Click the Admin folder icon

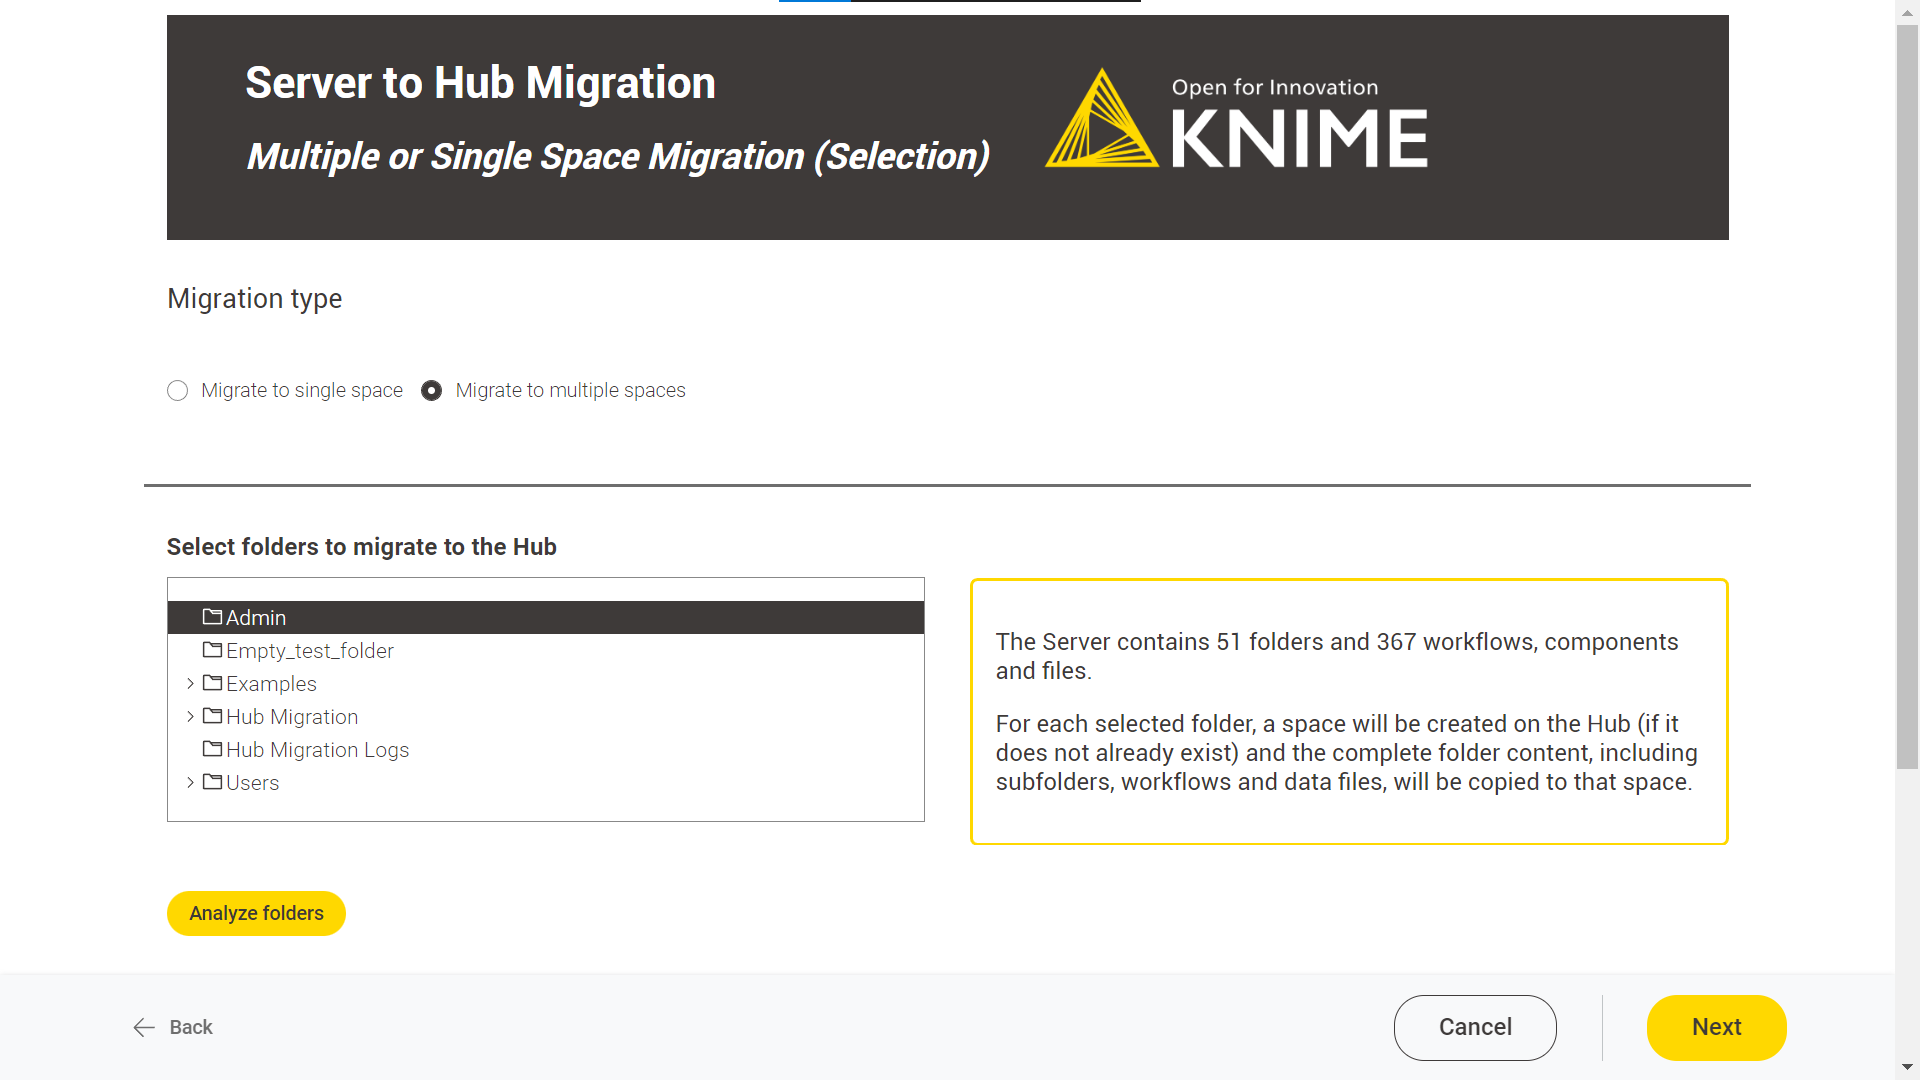click(x=212, y=617)
